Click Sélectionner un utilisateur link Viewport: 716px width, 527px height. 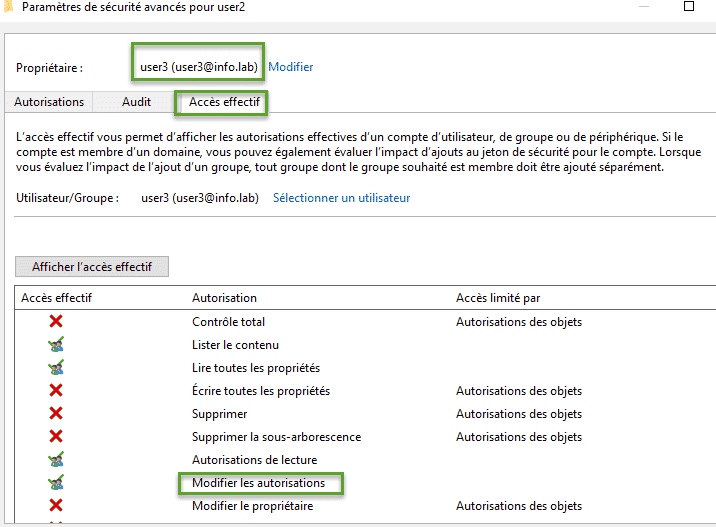point(341,198)
